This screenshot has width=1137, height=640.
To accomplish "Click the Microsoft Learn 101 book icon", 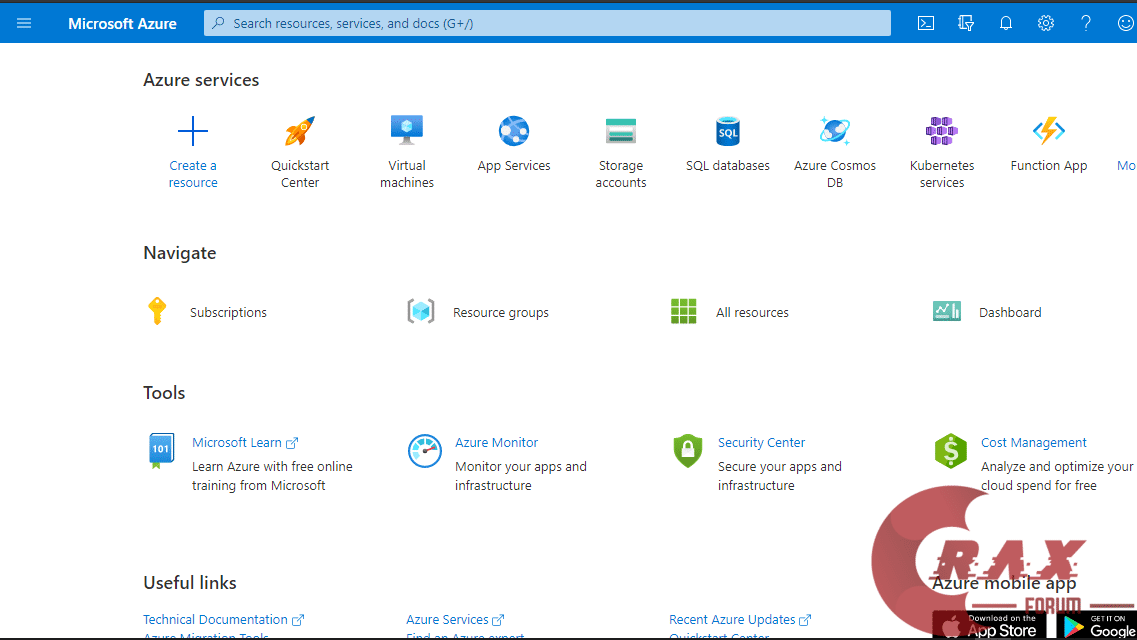I will 161,451.
